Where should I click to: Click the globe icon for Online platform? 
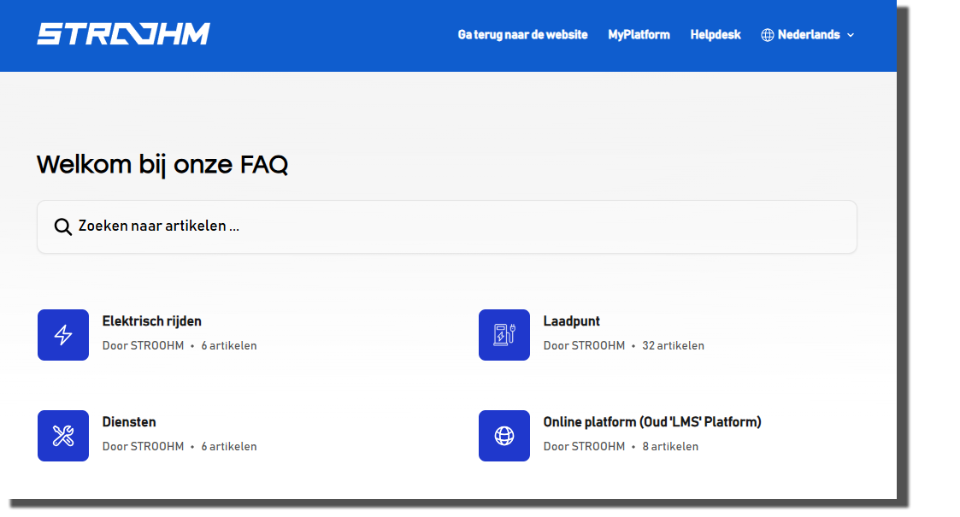(504, 436)
